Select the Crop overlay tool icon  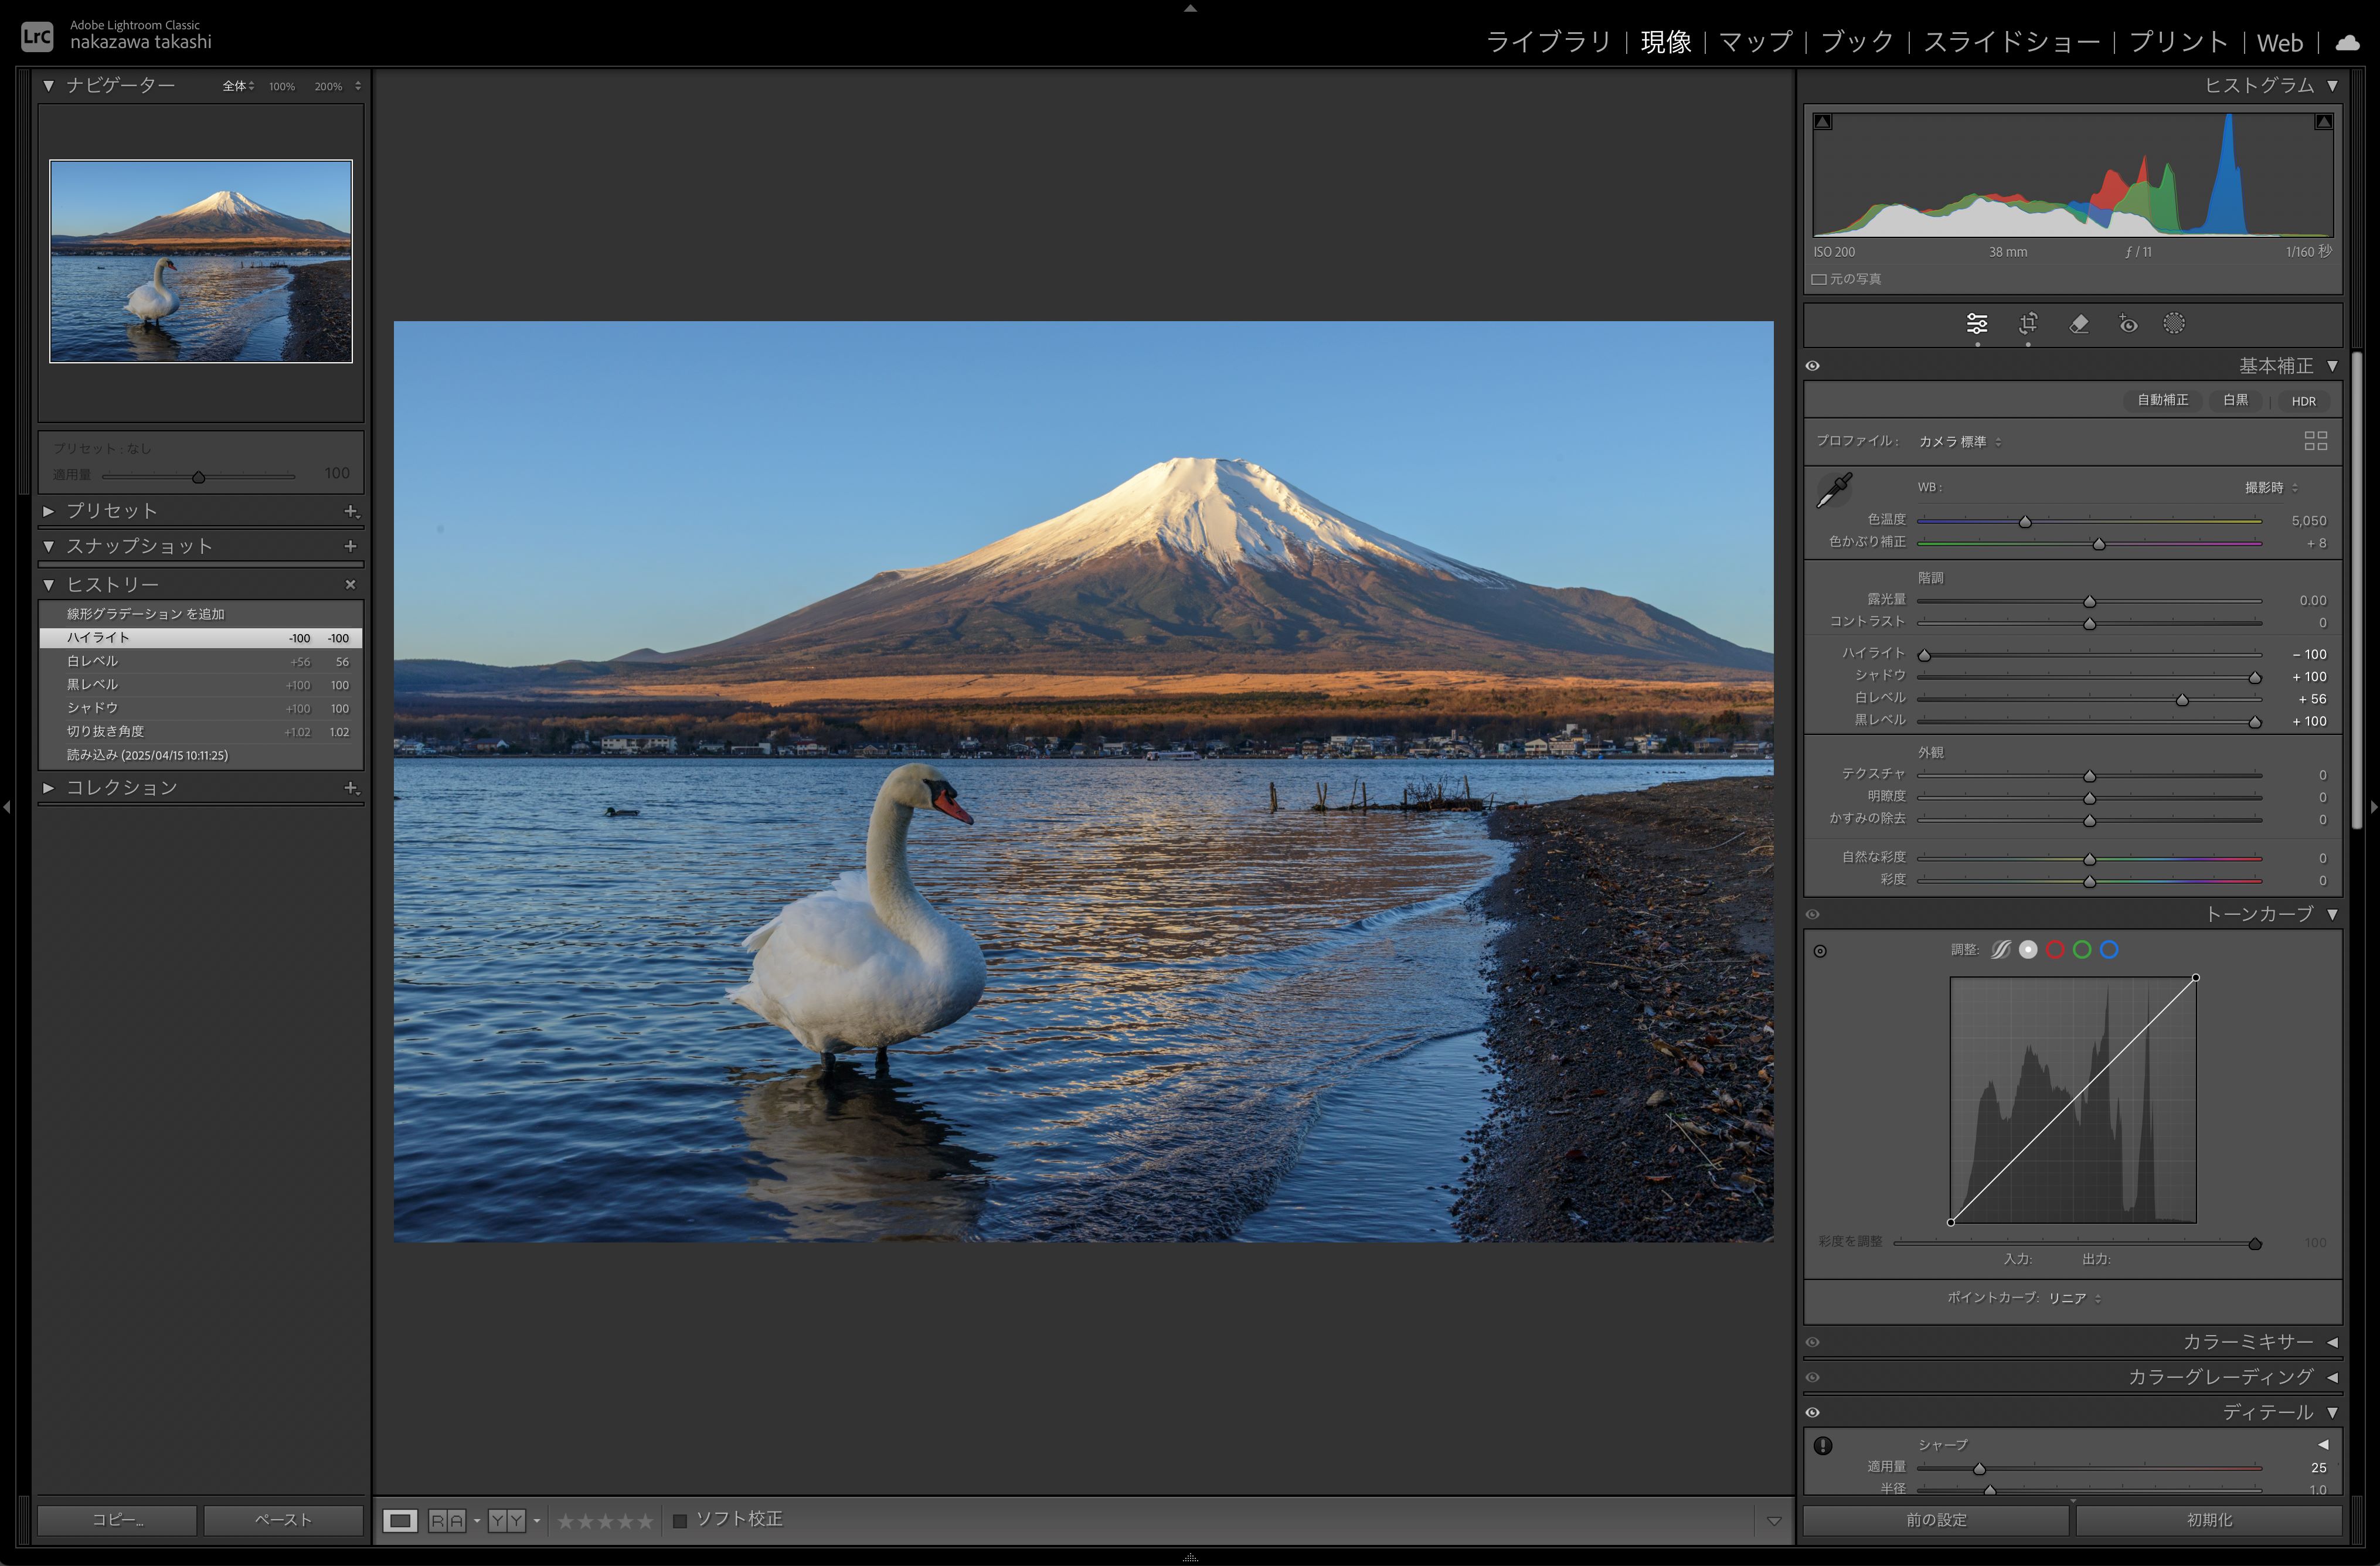(2028, 323)
